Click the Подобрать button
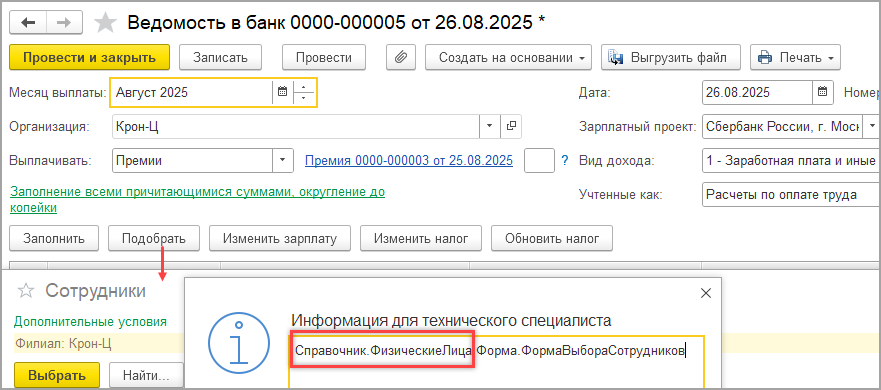This screenshot has width=881, height=390. (x=153, y=238)
